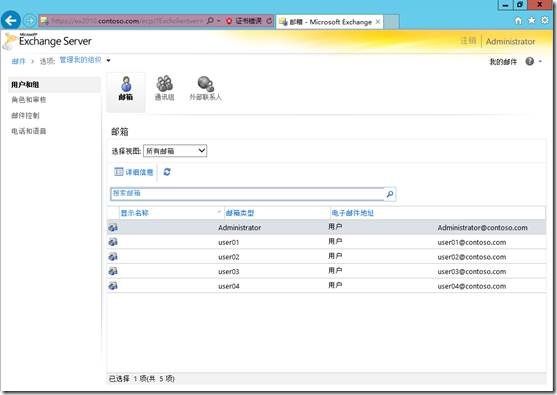The image size is (557, 395).
Task: Select the user01 display name cell
Action: (228, 243)
